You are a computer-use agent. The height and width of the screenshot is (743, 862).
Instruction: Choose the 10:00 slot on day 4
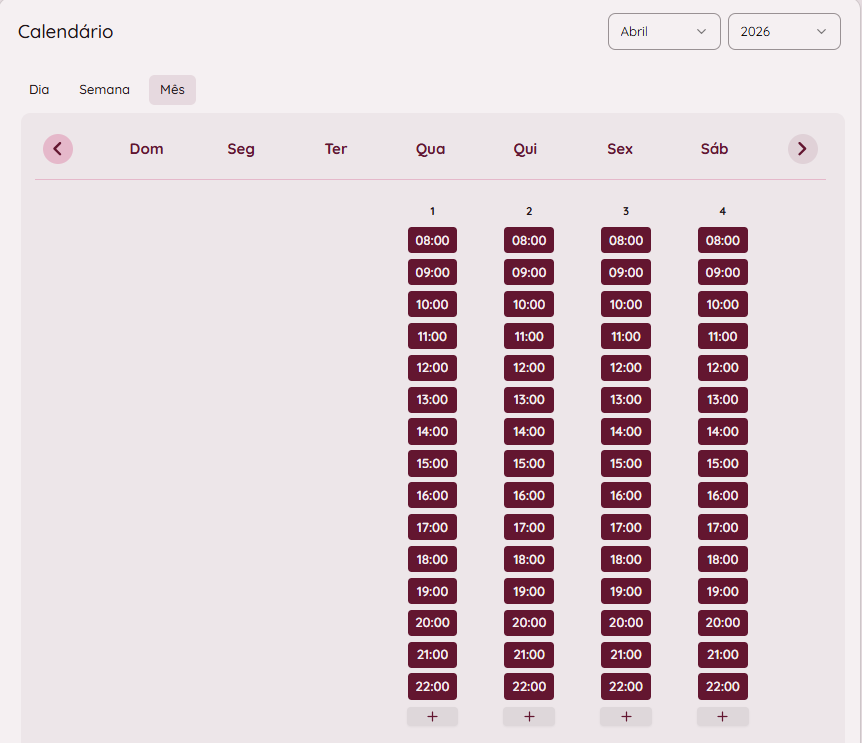[x=723, y=304]
